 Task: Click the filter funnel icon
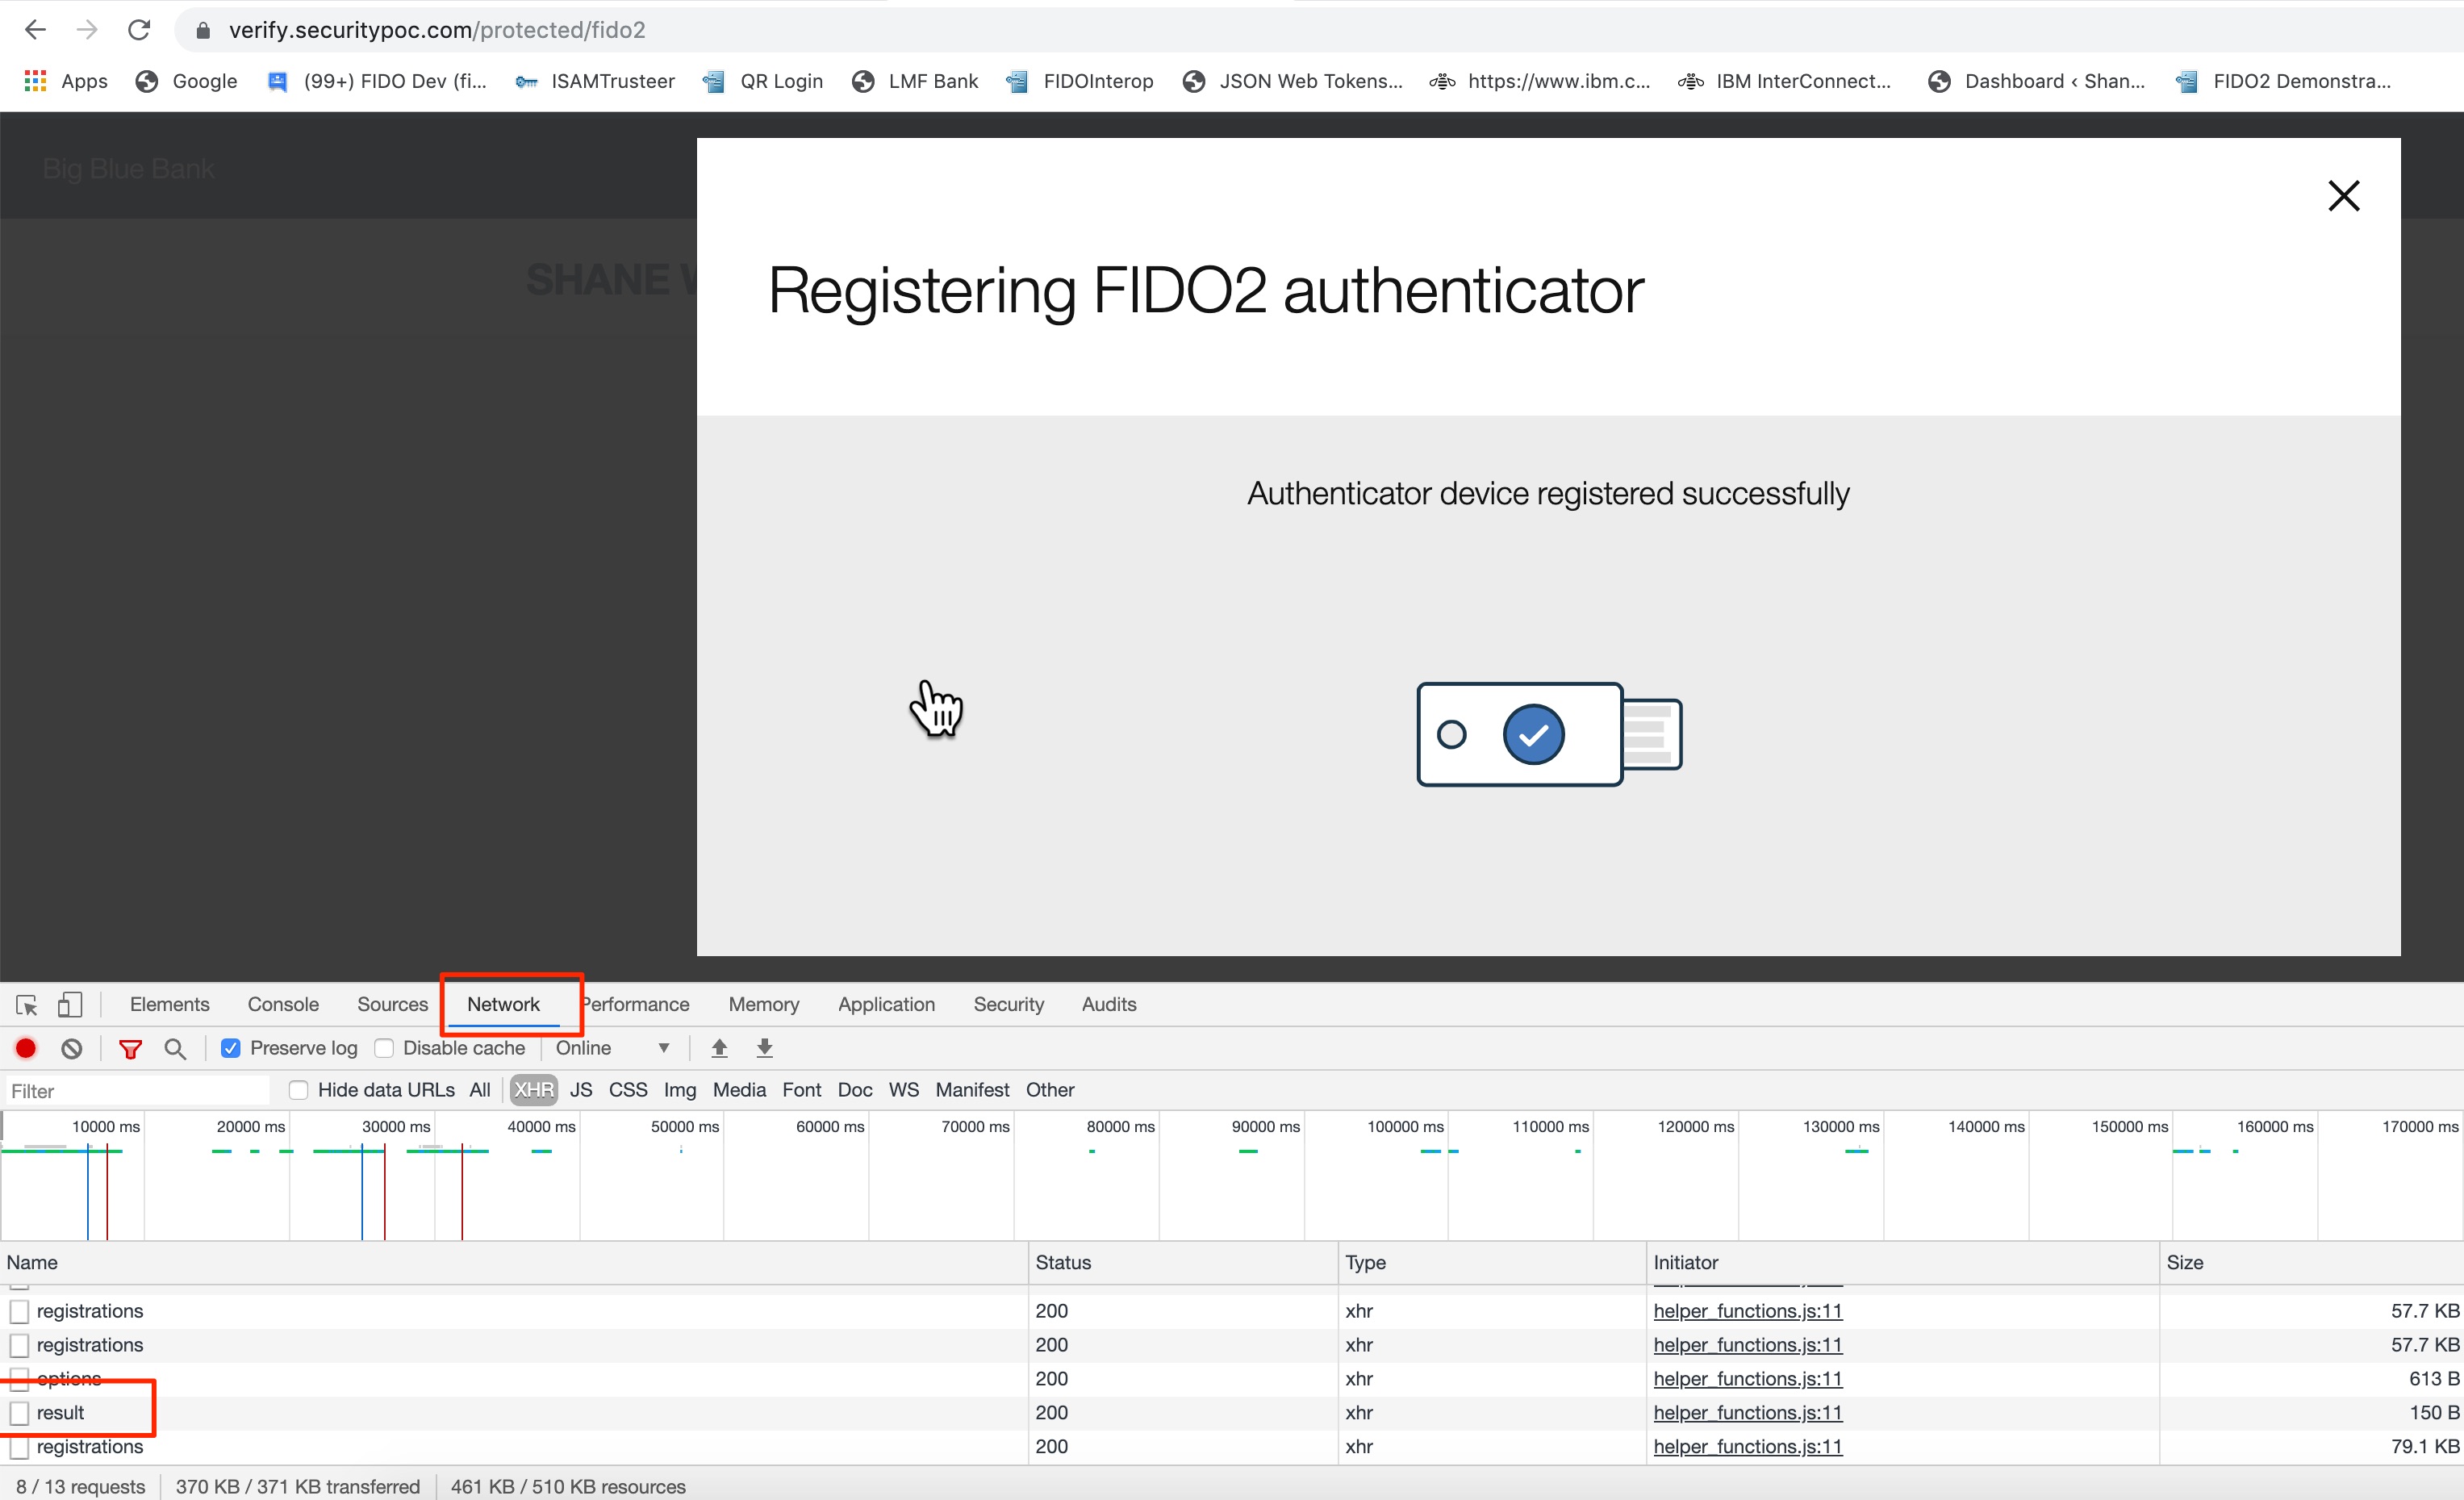click(x=132, y=1047)
